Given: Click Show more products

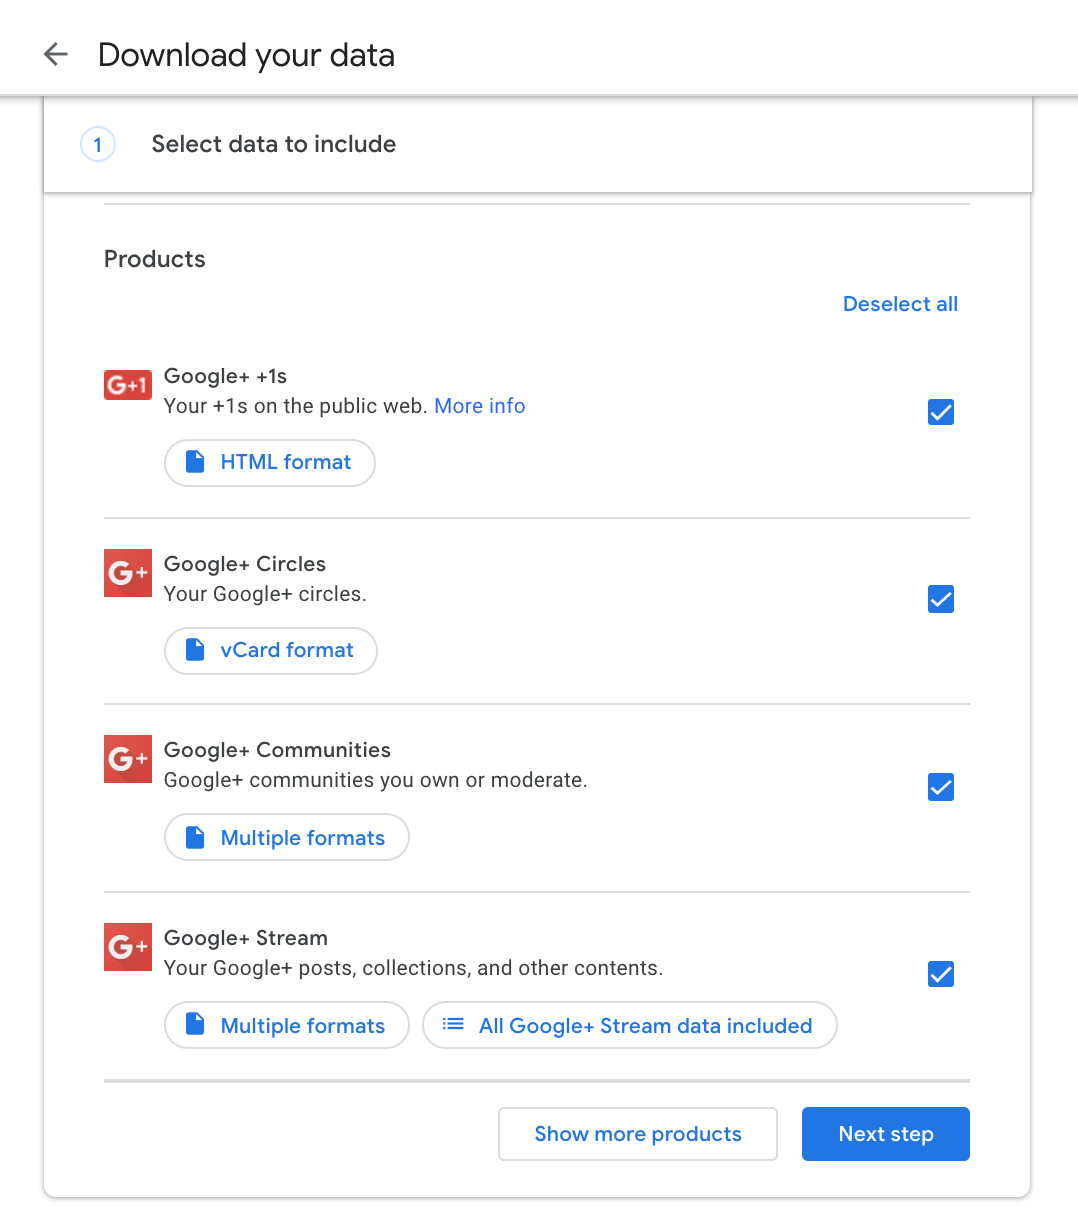Looking at the screenshot, I should click(637, 1133).
